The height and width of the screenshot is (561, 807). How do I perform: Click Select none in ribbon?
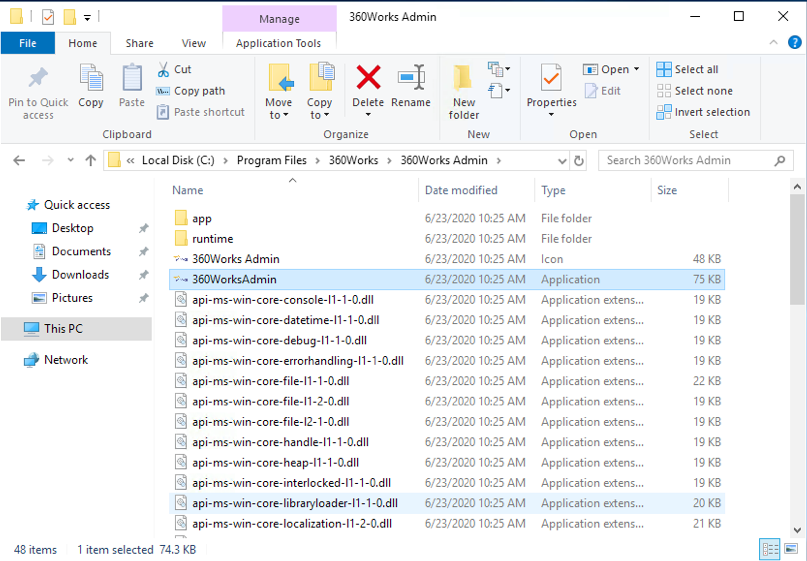(x=694, y=91)
